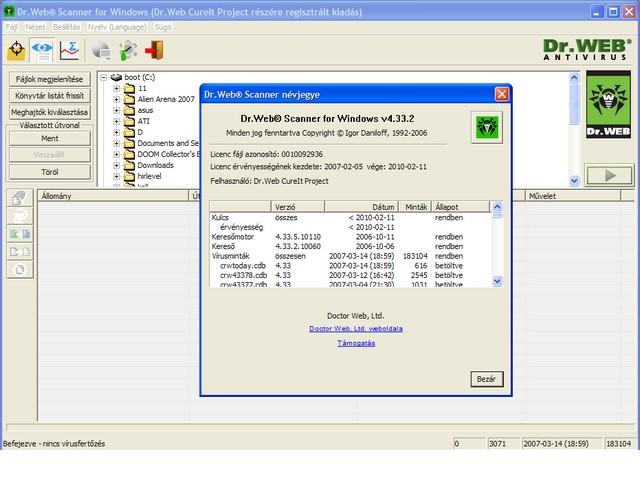
Task: Click the Fájlok megjelenítése button
Action: tap(50, 79)
